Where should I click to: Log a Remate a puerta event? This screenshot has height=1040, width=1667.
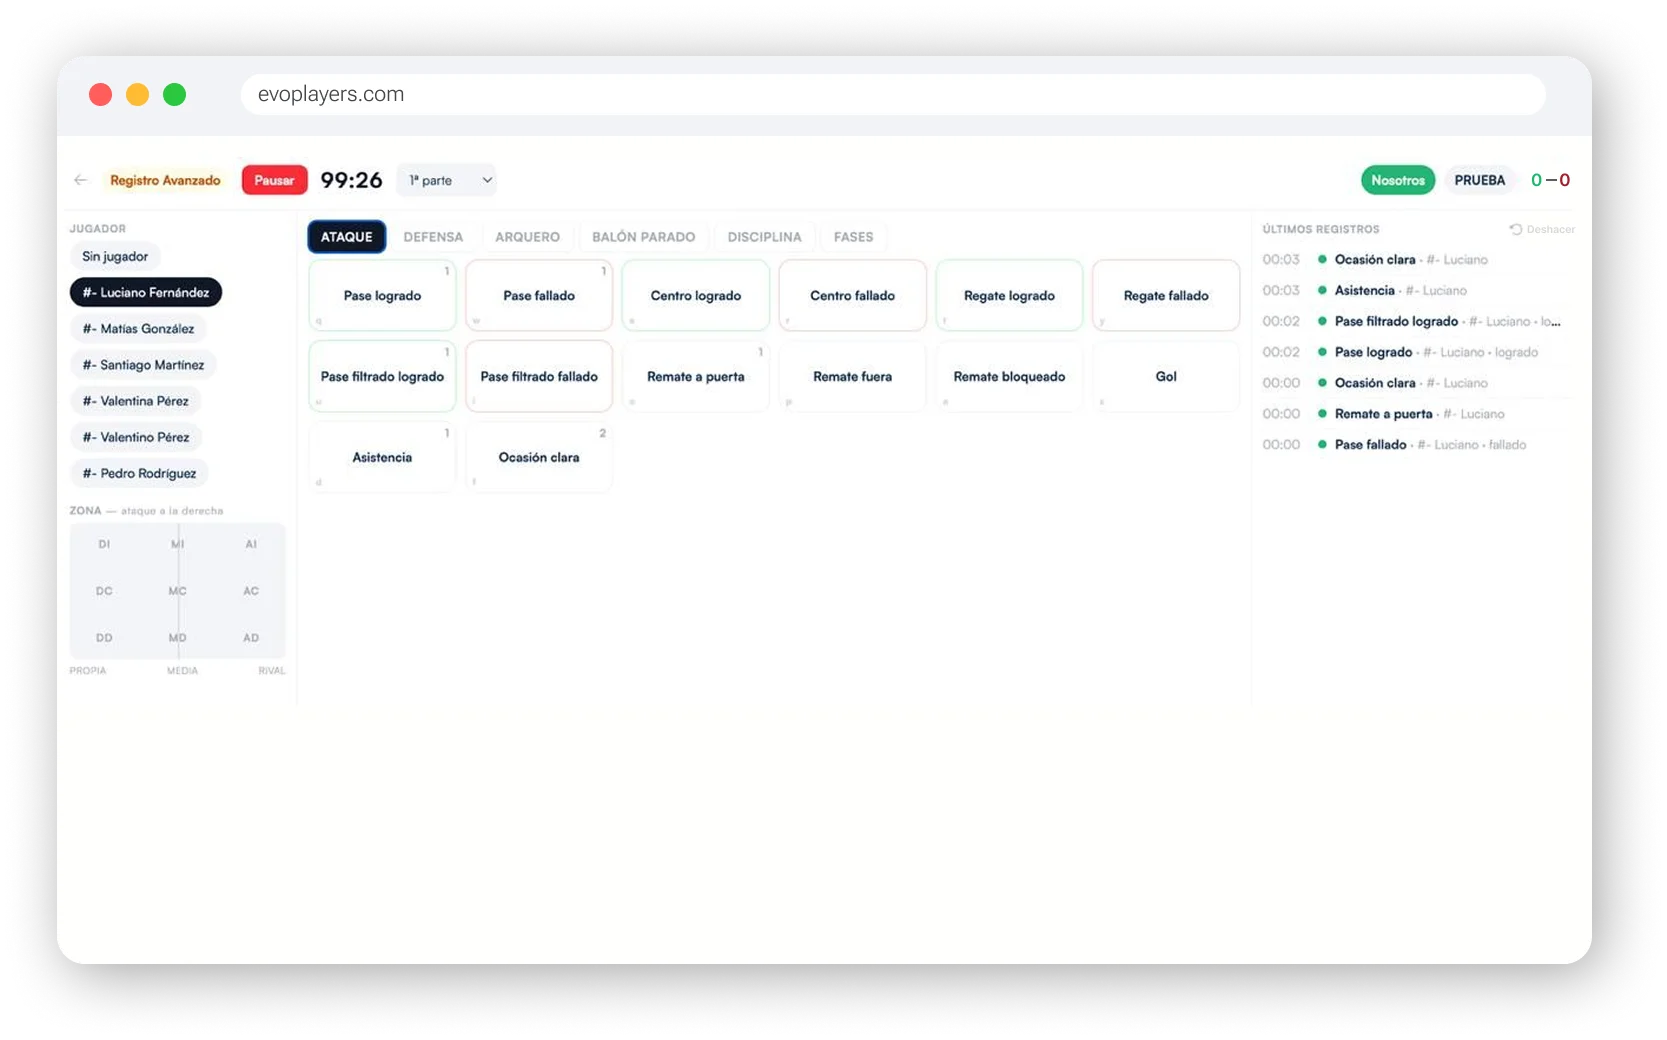click(696, 376)
